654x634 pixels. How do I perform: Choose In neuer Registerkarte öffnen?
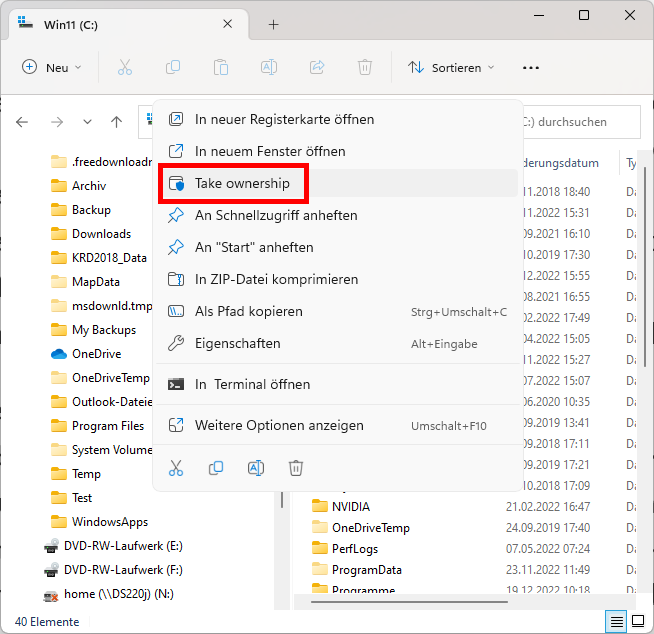point(284,119)
